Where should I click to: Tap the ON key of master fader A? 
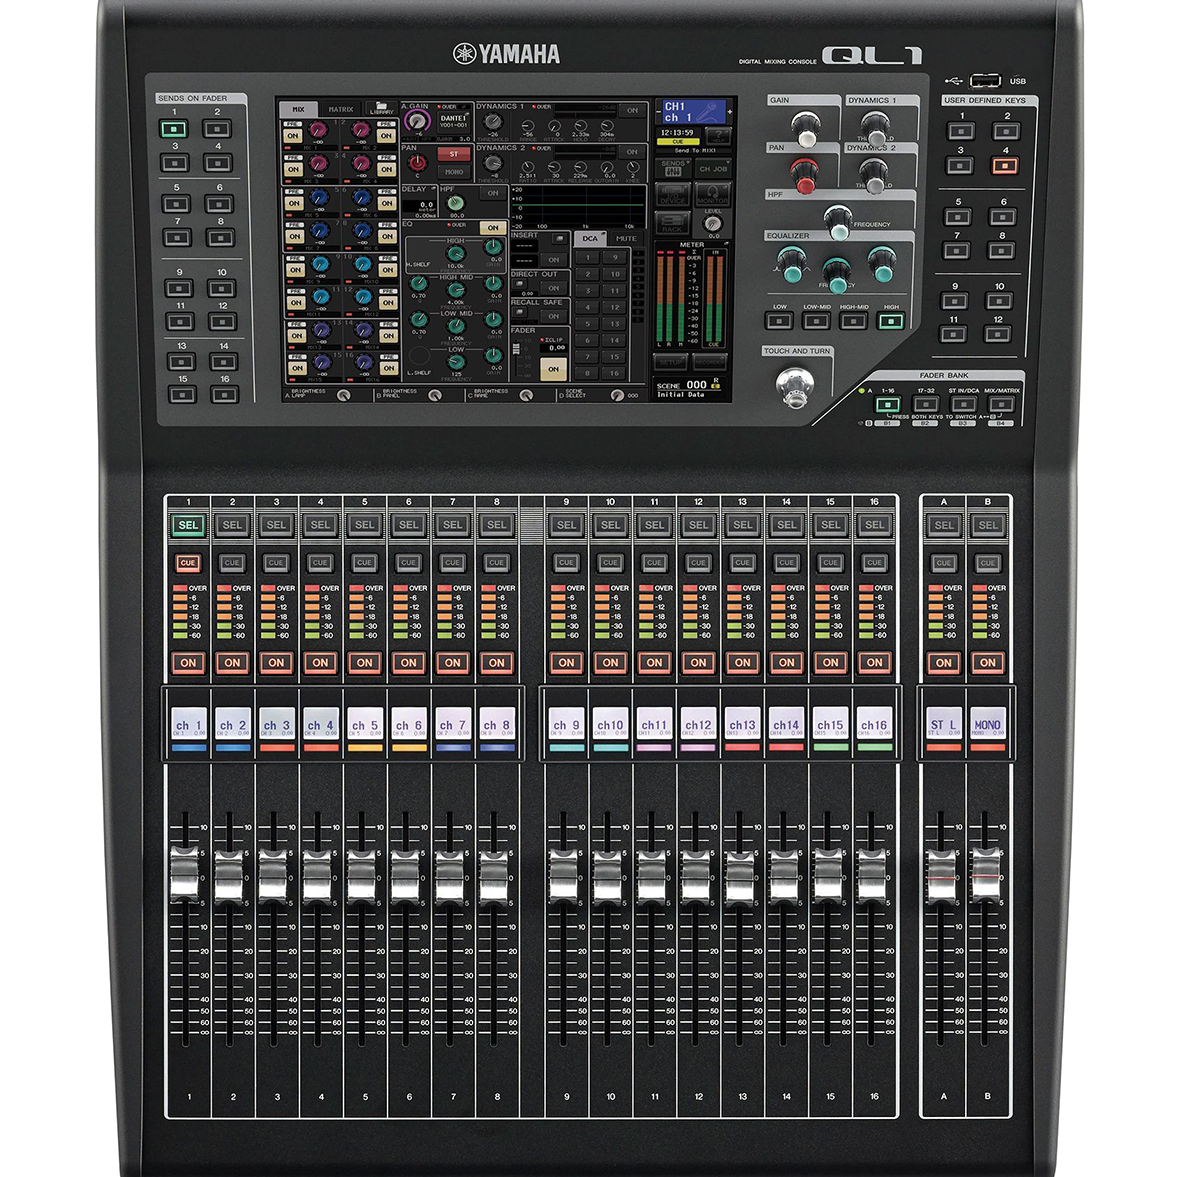click(944, 662)
